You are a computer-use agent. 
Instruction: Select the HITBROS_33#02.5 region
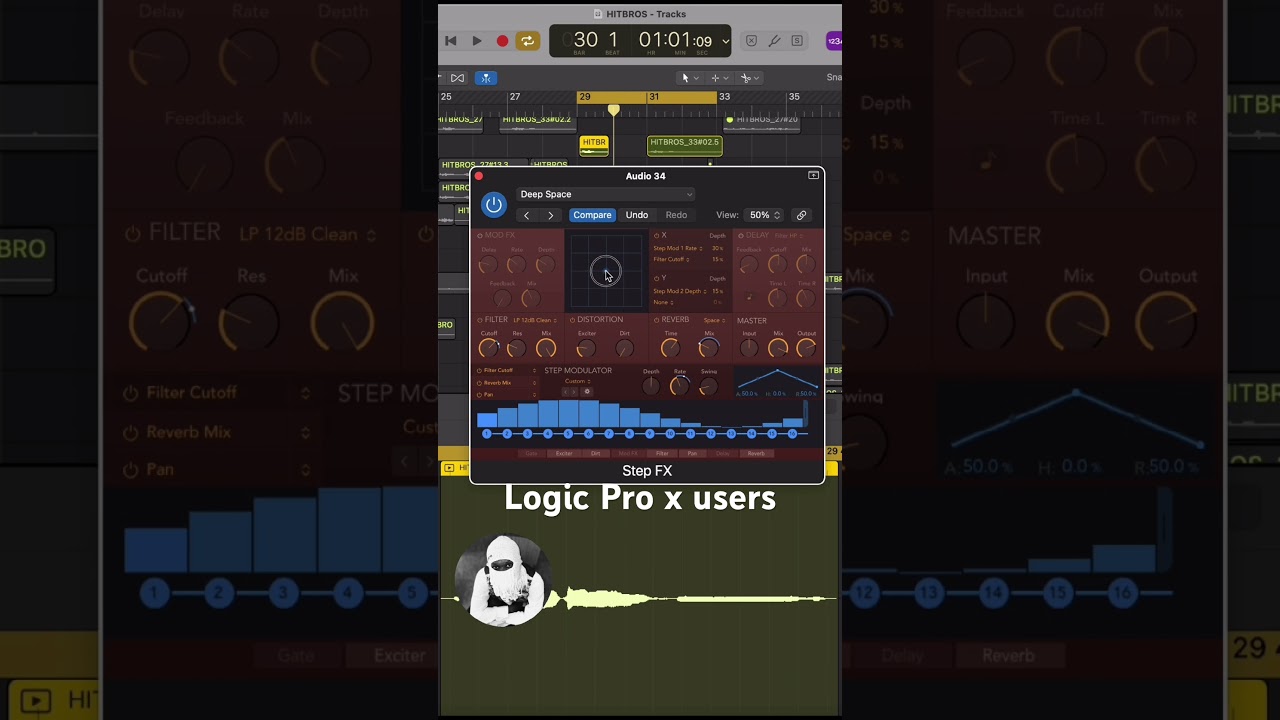pyautogui.click(x=684, y=145)
